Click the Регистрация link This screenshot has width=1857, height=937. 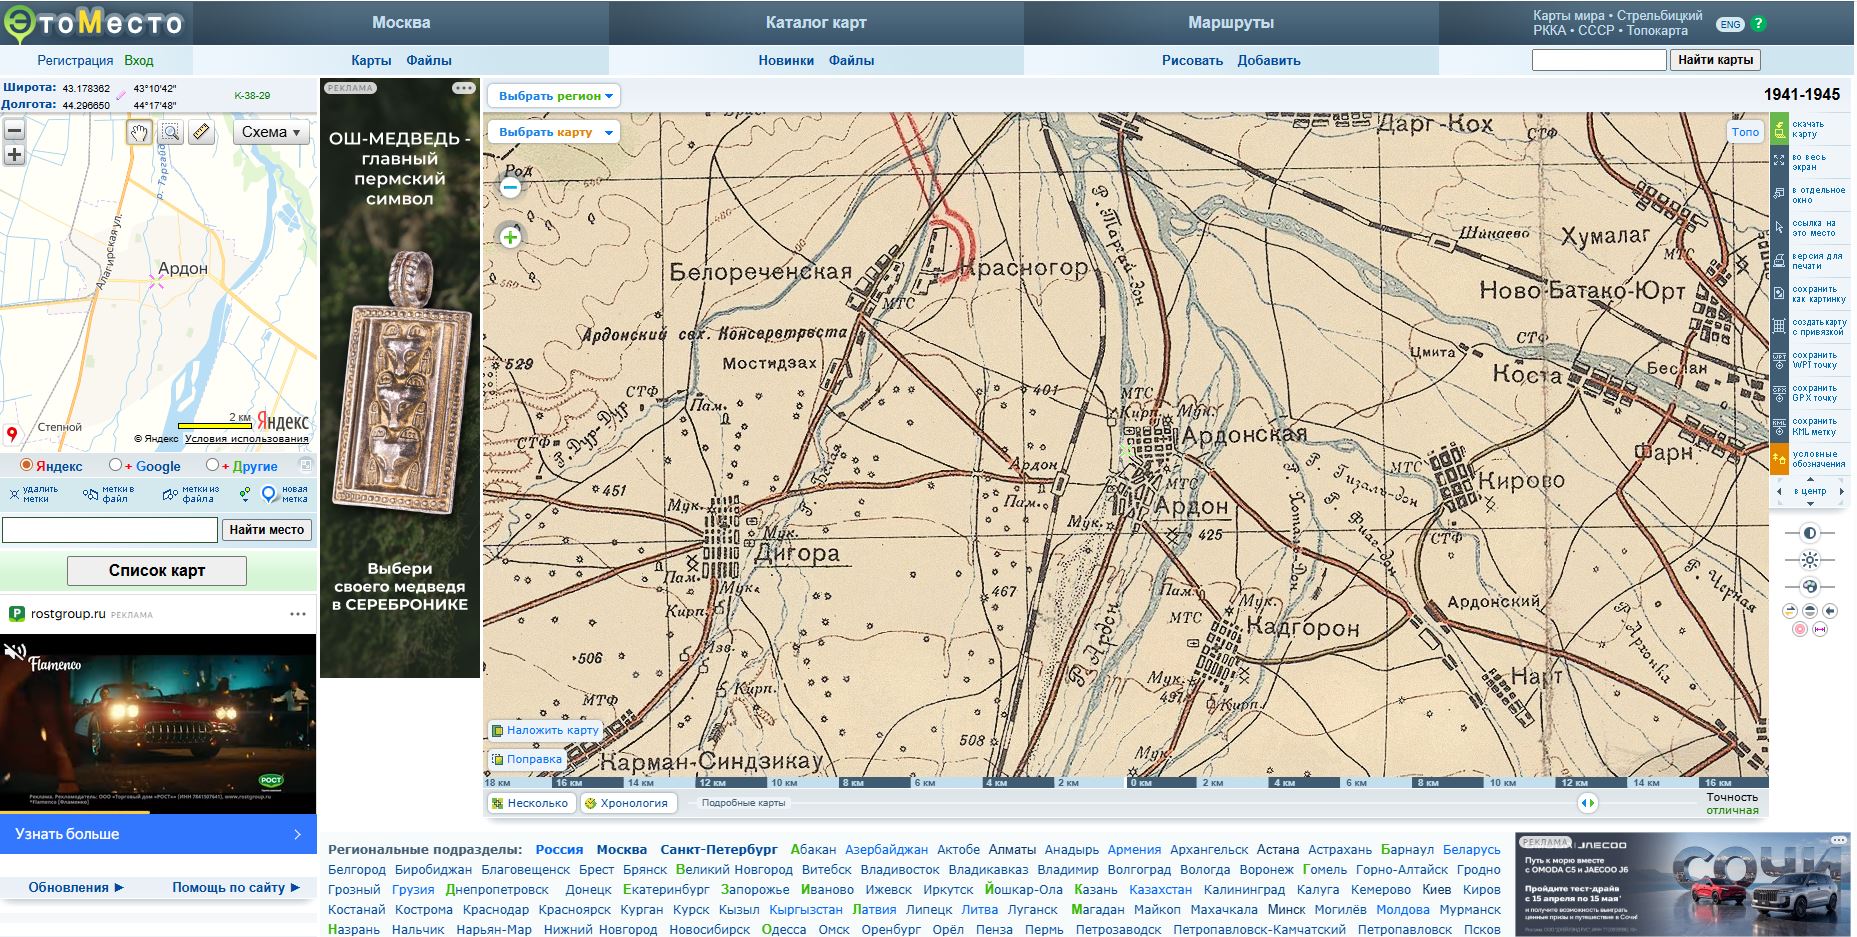coord(76,60)
